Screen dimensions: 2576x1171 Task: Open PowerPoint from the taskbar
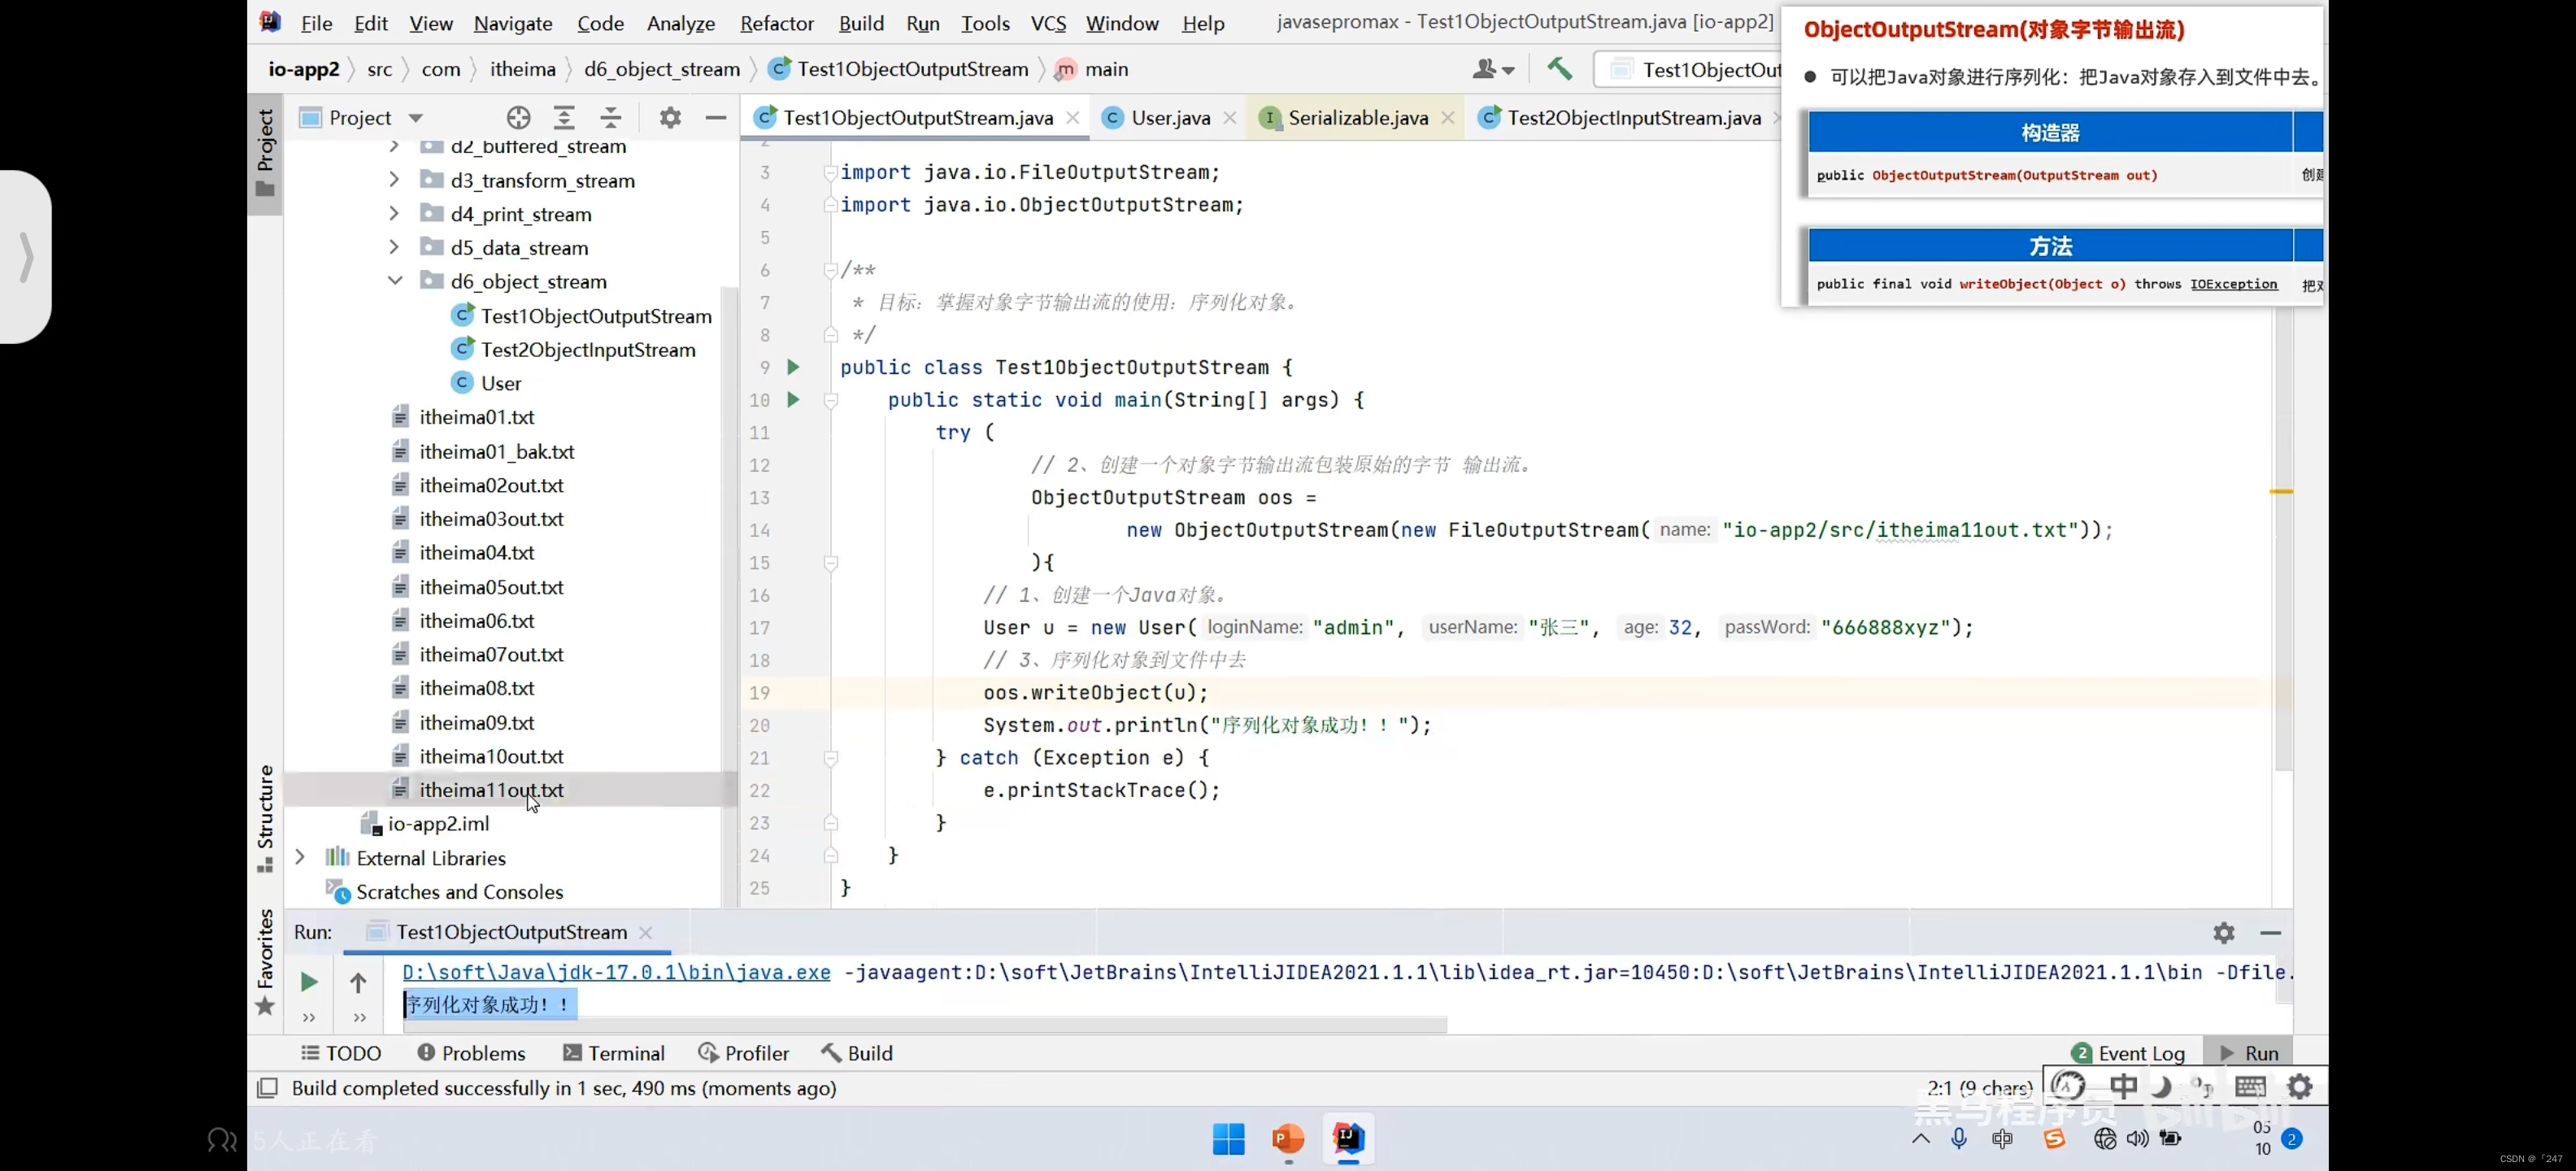1288,1138
